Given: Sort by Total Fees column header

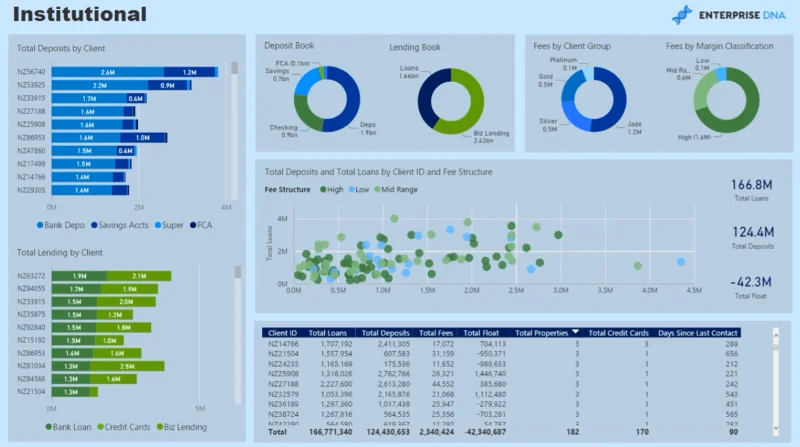Looking at the screenshot, I should coord(436,333).
